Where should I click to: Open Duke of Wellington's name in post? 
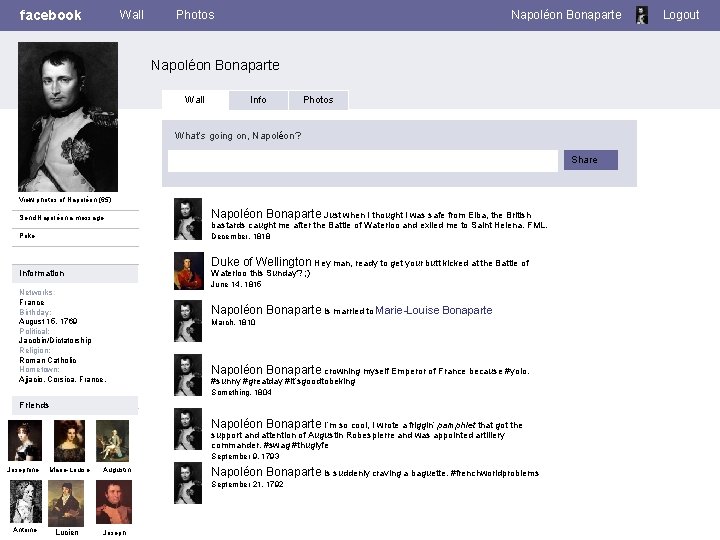click(x=261, y=262)
